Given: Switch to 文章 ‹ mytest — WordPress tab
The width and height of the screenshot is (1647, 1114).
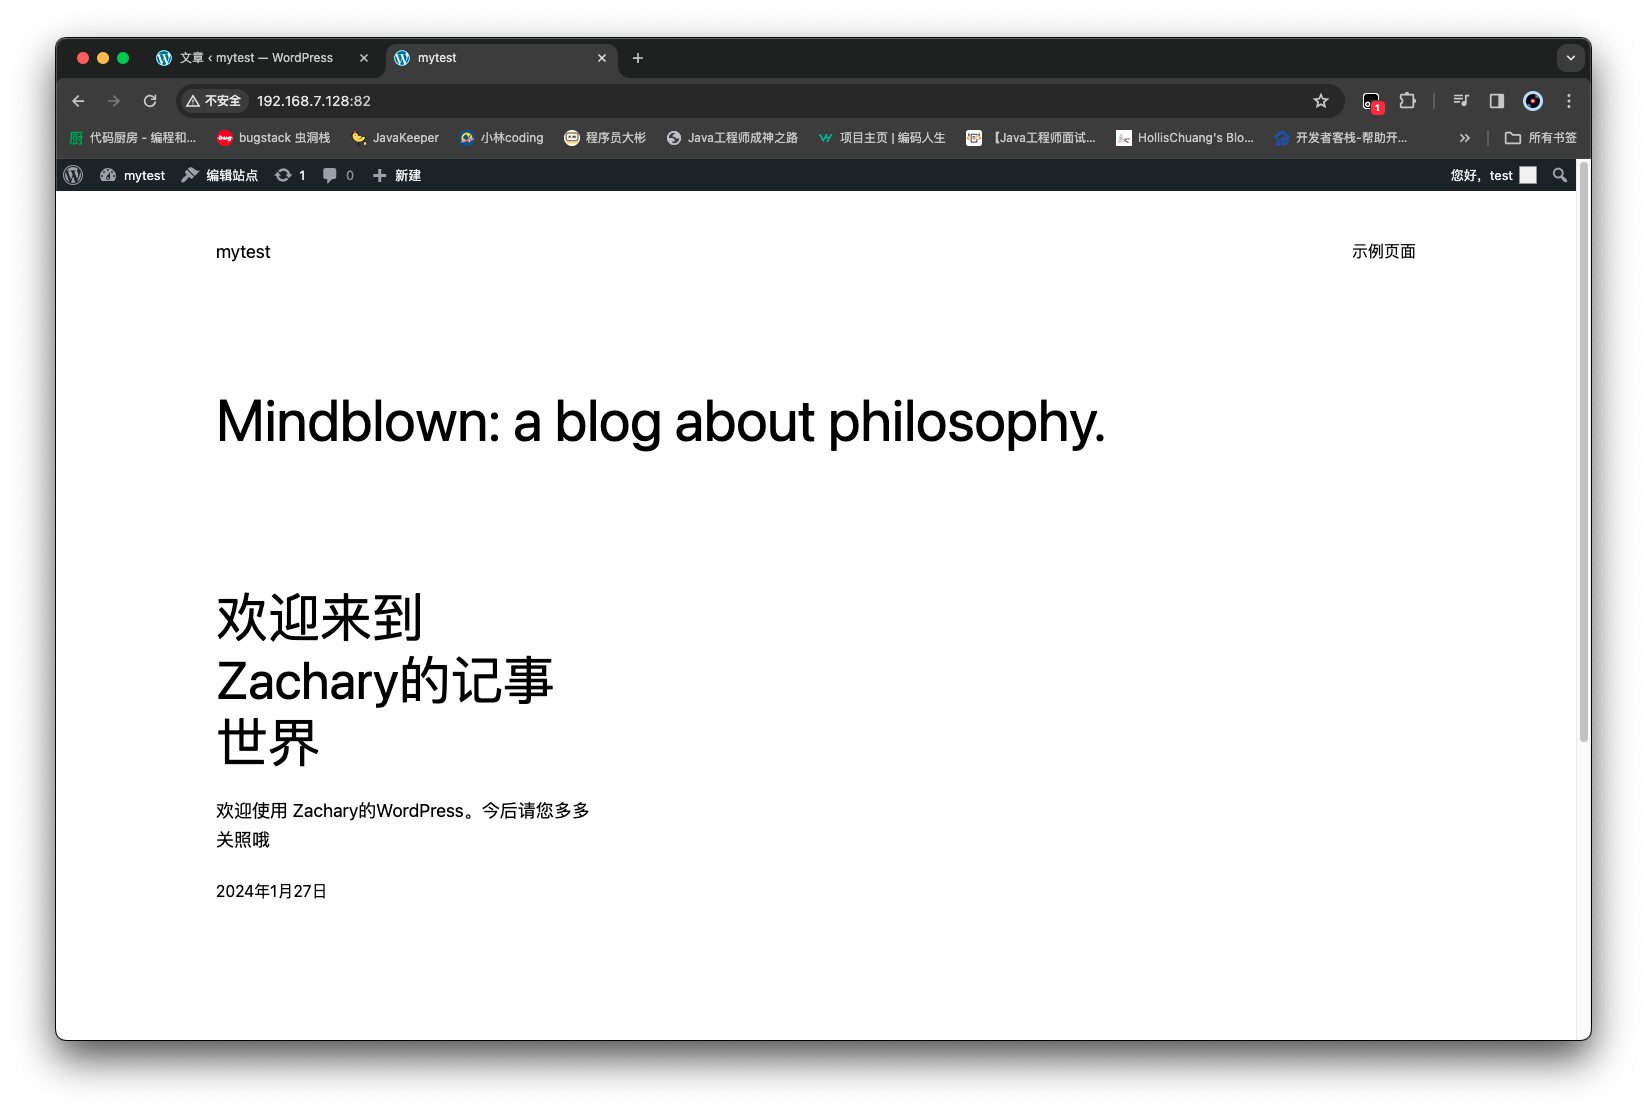Looking at the screenshot, I should point(256,58).
